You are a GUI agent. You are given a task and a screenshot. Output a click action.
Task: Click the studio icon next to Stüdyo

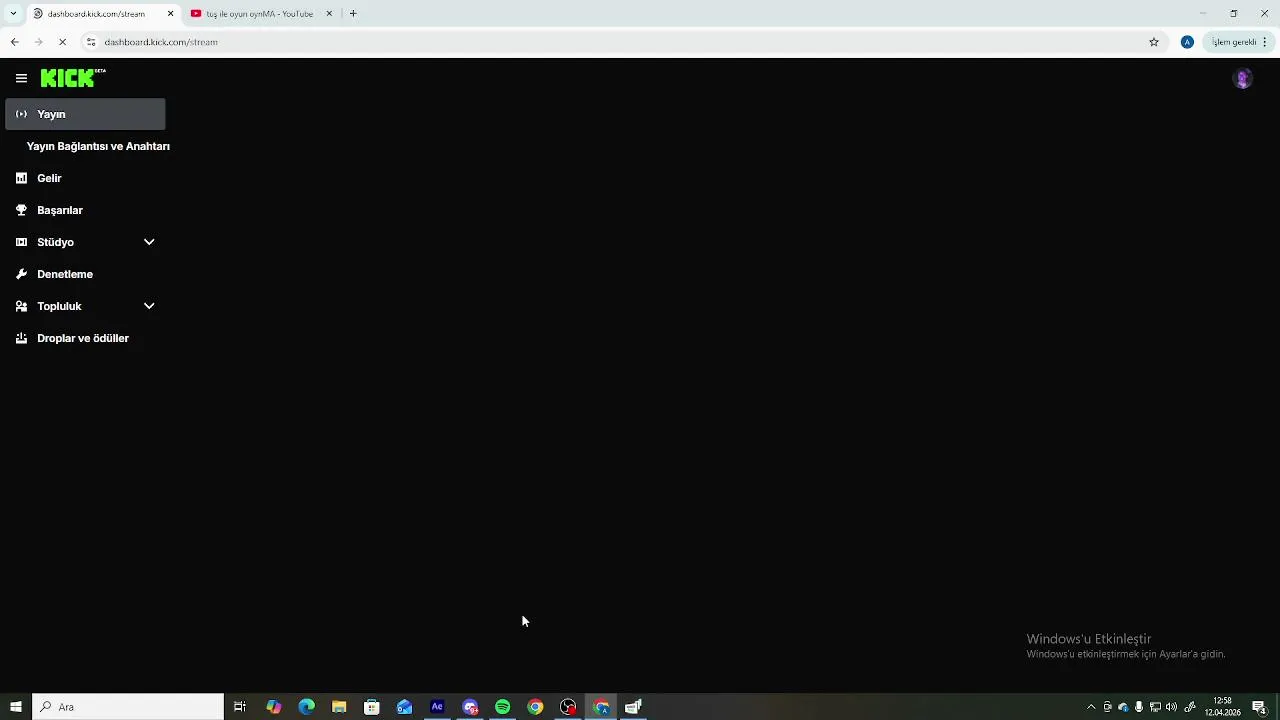click(21, 242)
